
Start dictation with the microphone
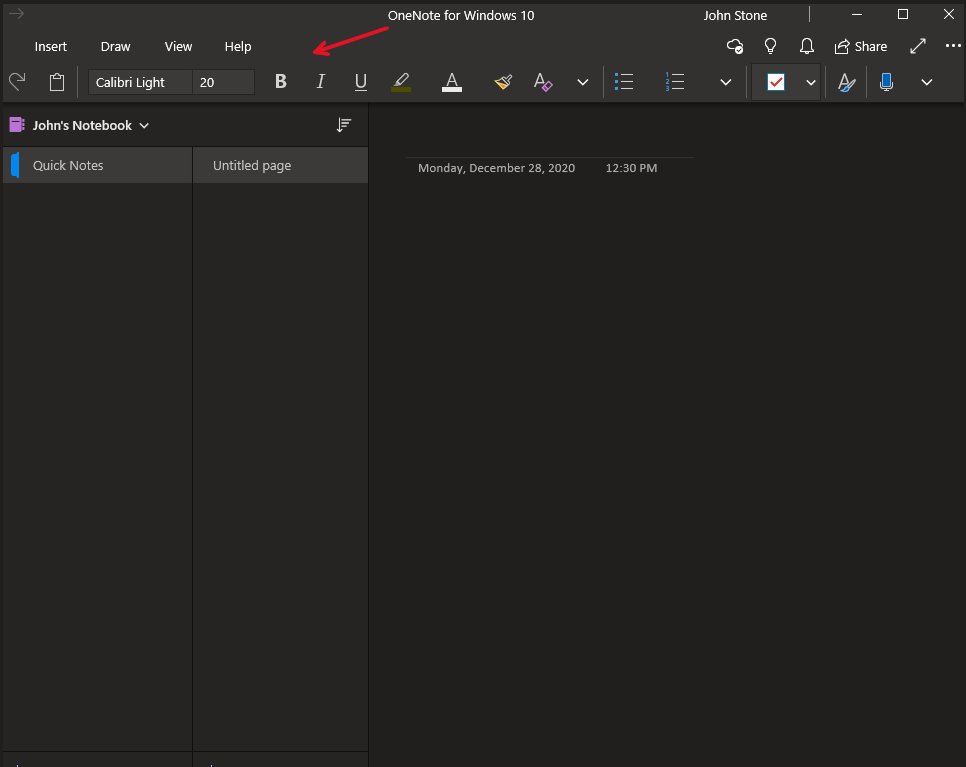pos(886,82)
